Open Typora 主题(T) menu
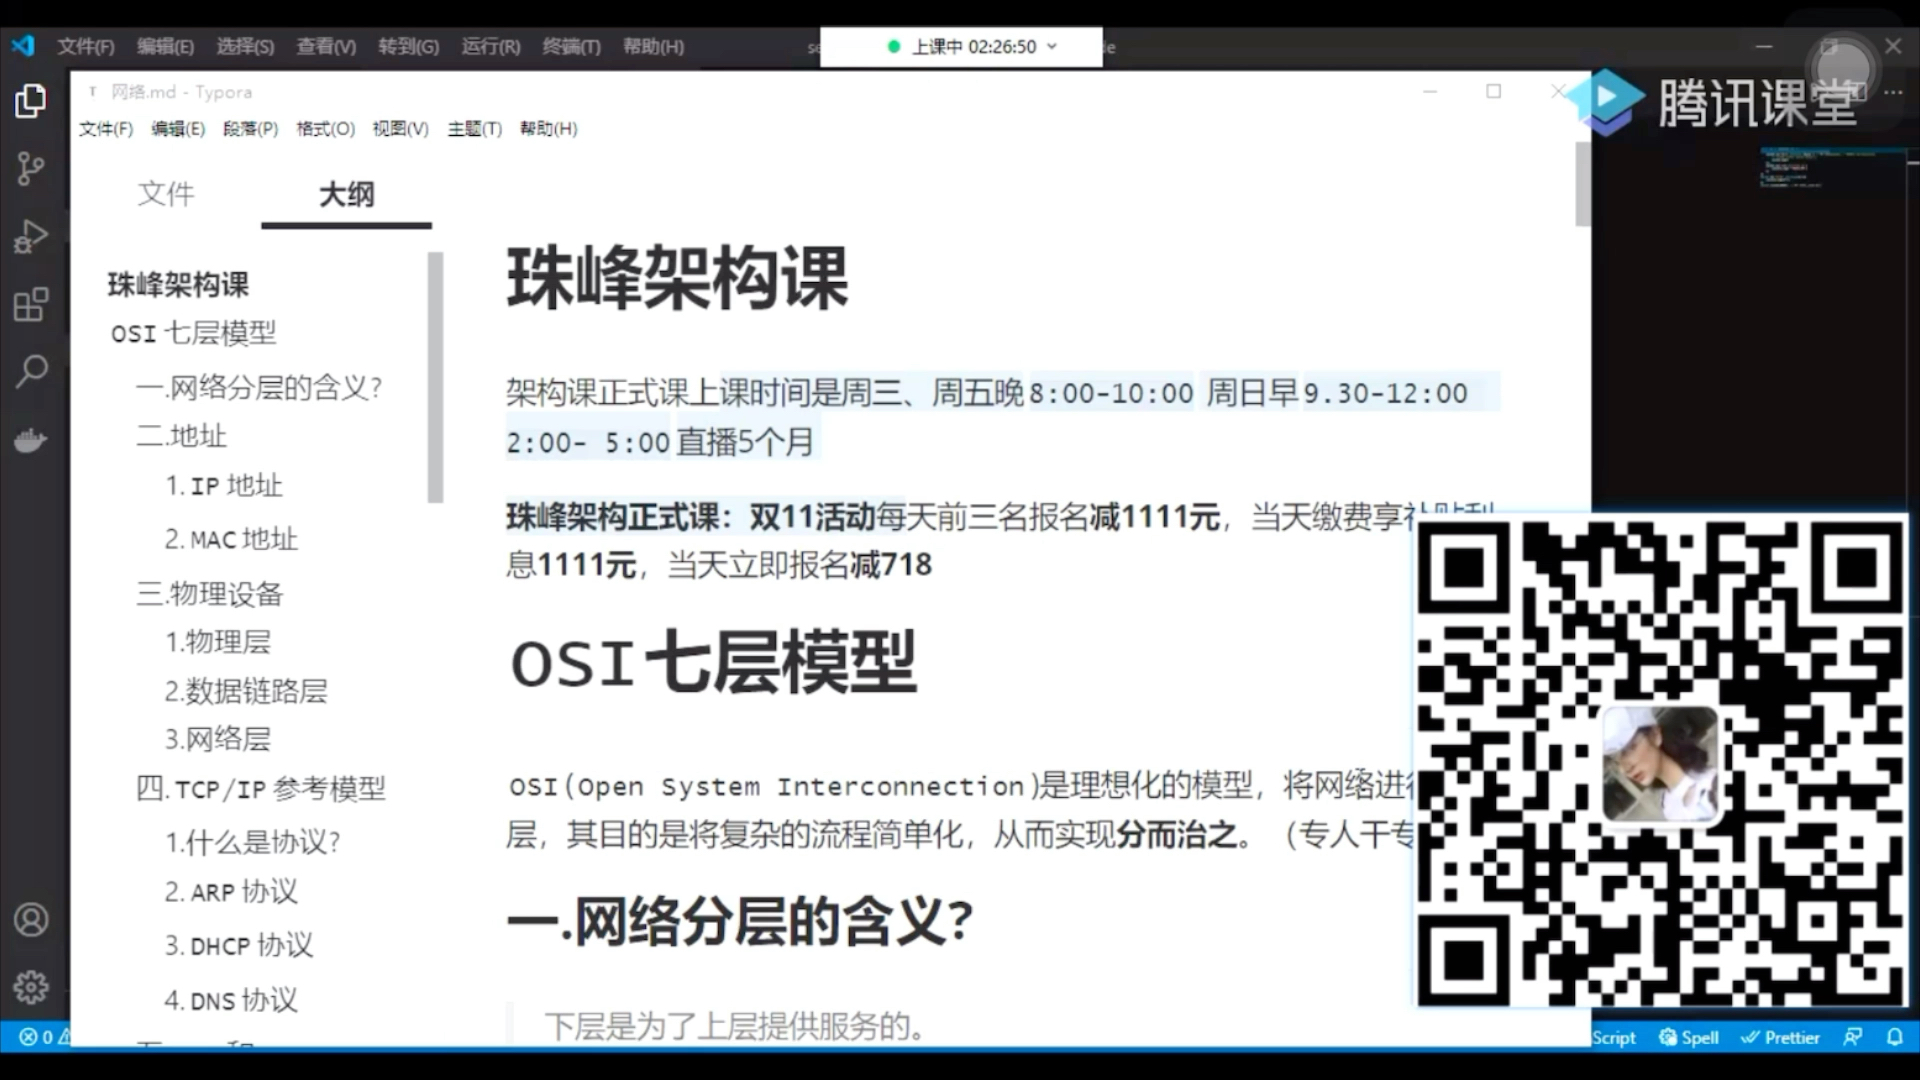This screenshot has width=1920, height=1080. click(x=474, y=129)
